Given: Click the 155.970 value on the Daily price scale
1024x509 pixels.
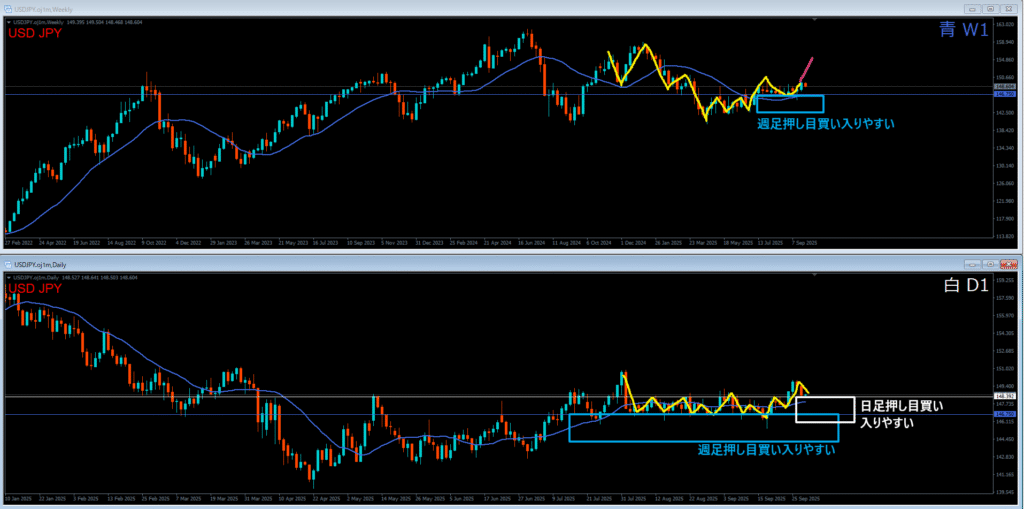Looking at the screenshot, I should (x=1004, y=316).
